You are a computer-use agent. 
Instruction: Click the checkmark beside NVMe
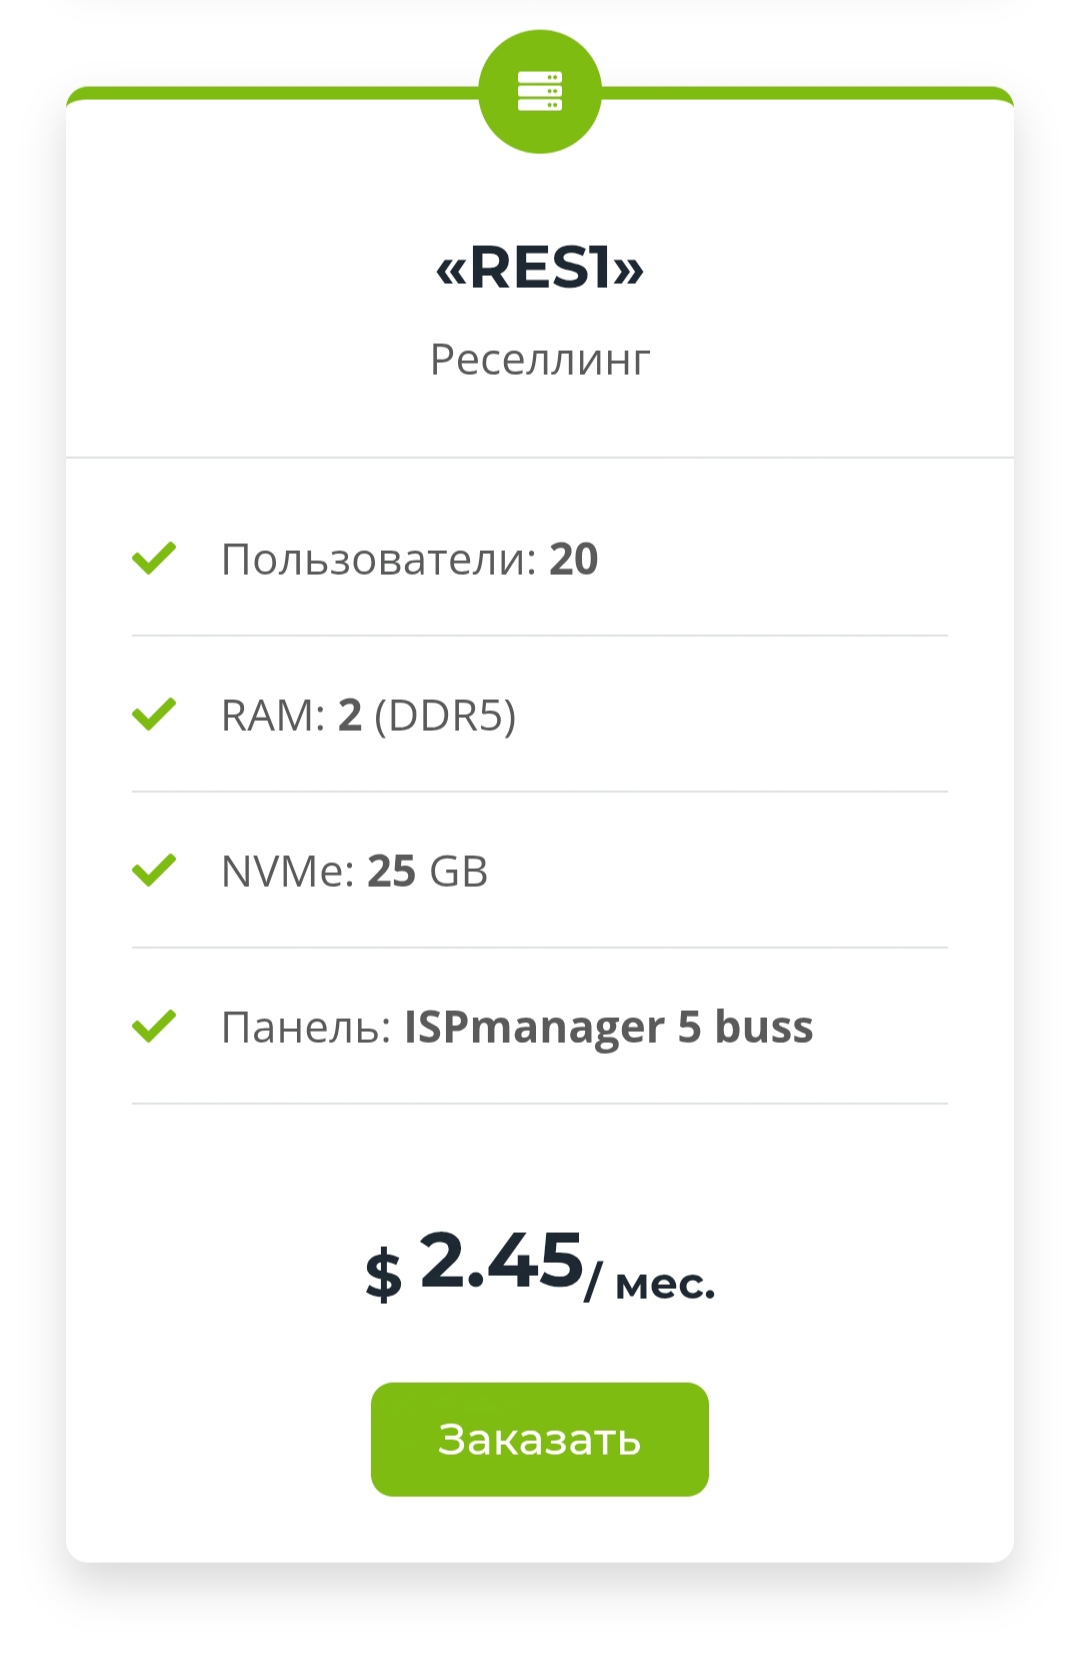tap(154, 870)
